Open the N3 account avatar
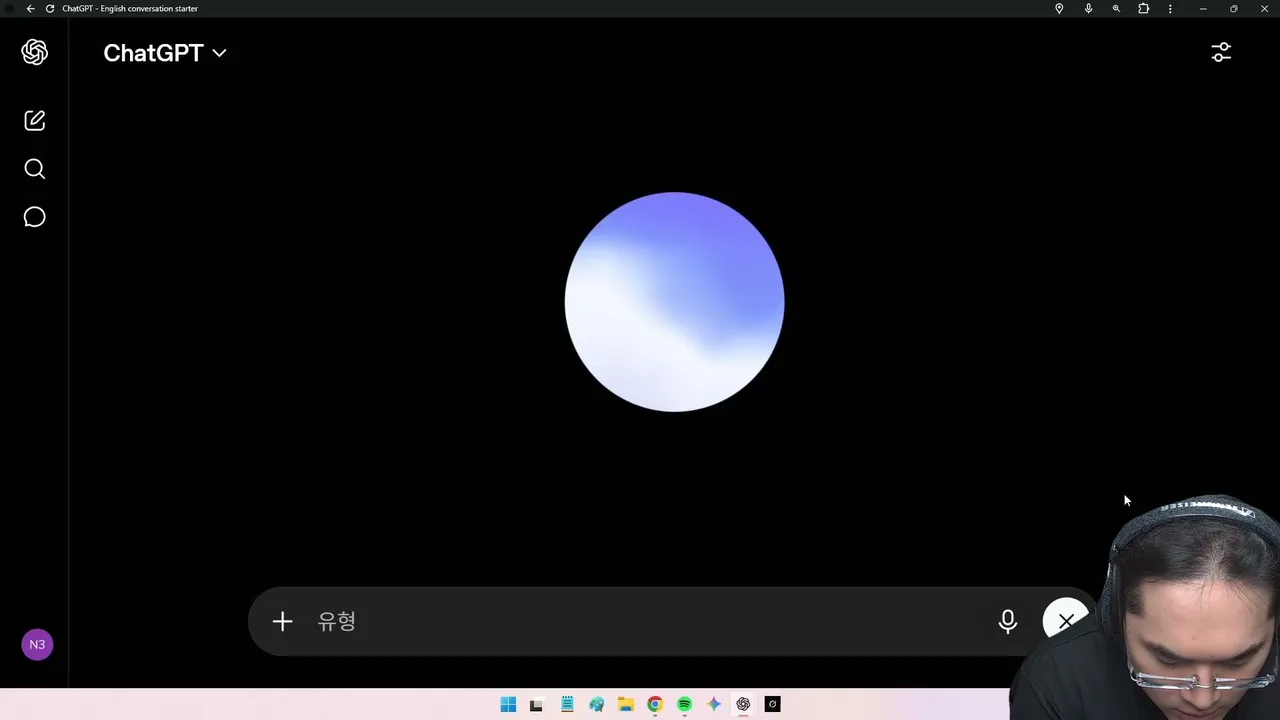Image resolution: width=1280 pixels, height=720 pixels. pos(37,645)
